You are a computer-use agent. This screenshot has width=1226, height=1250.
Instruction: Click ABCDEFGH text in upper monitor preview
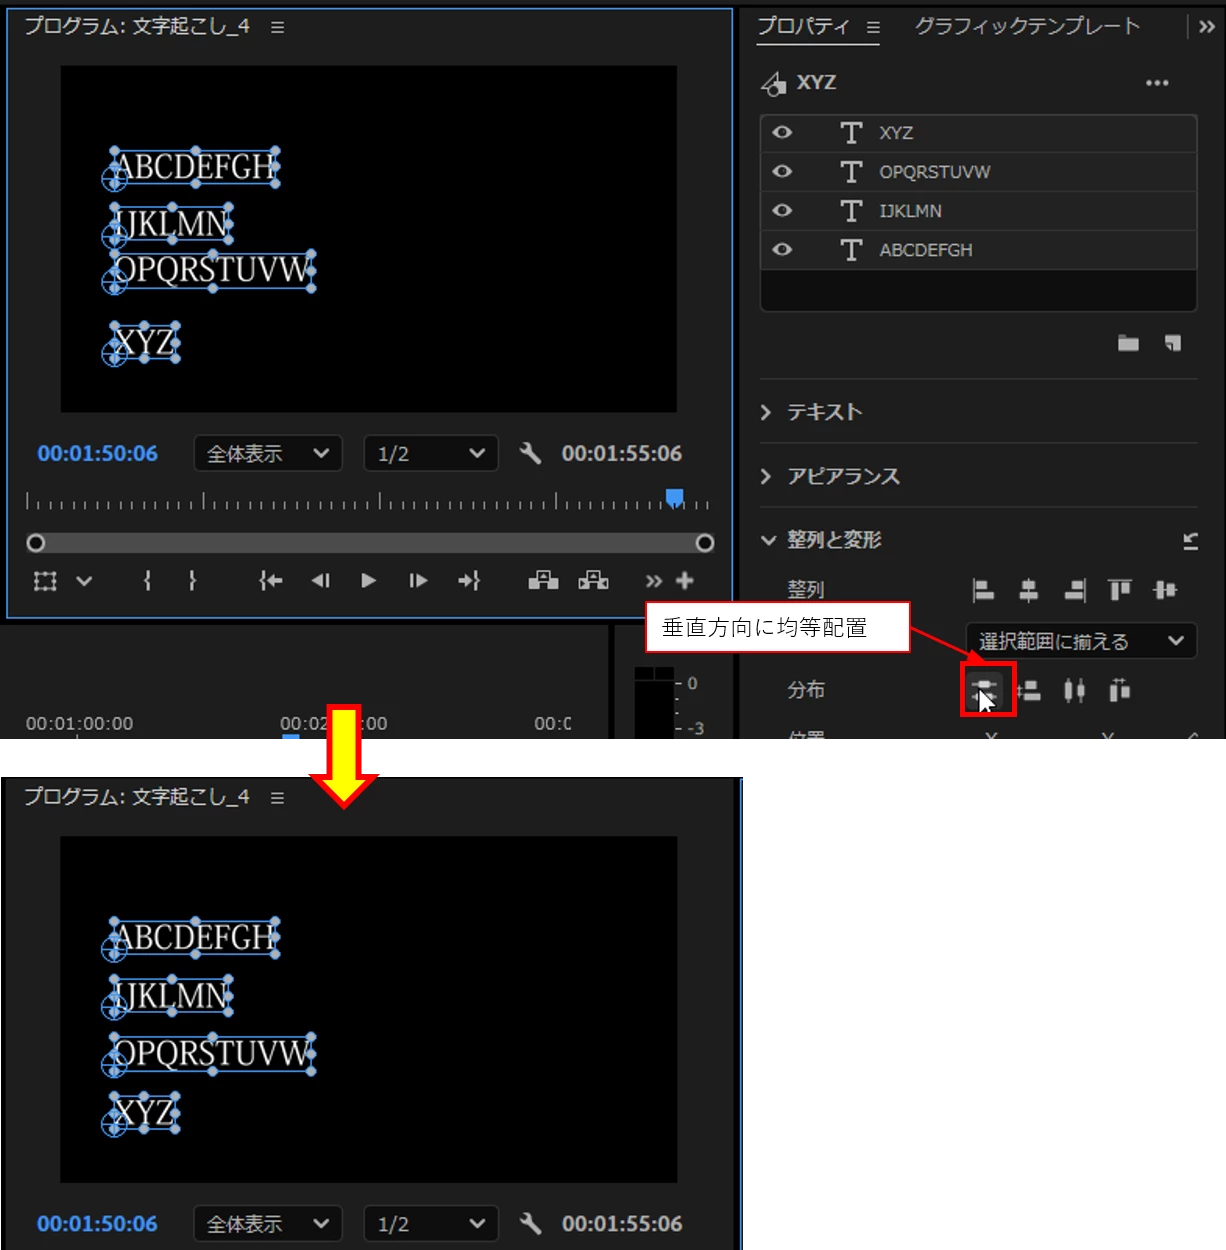(195, 167)
